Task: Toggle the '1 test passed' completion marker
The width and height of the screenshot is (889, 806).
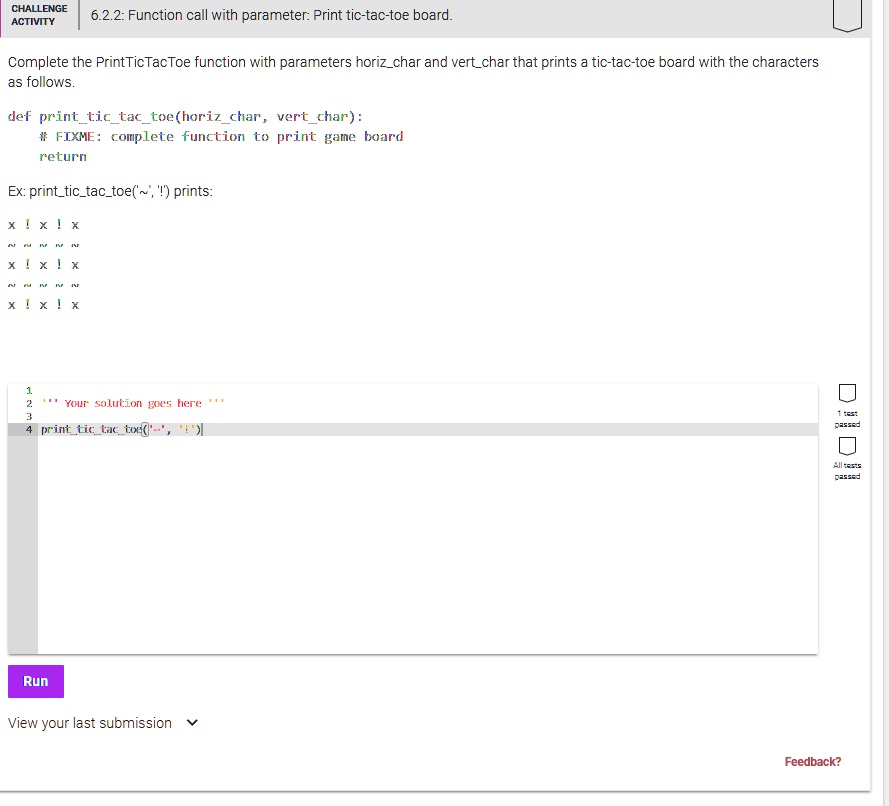Action: point(846,393)
